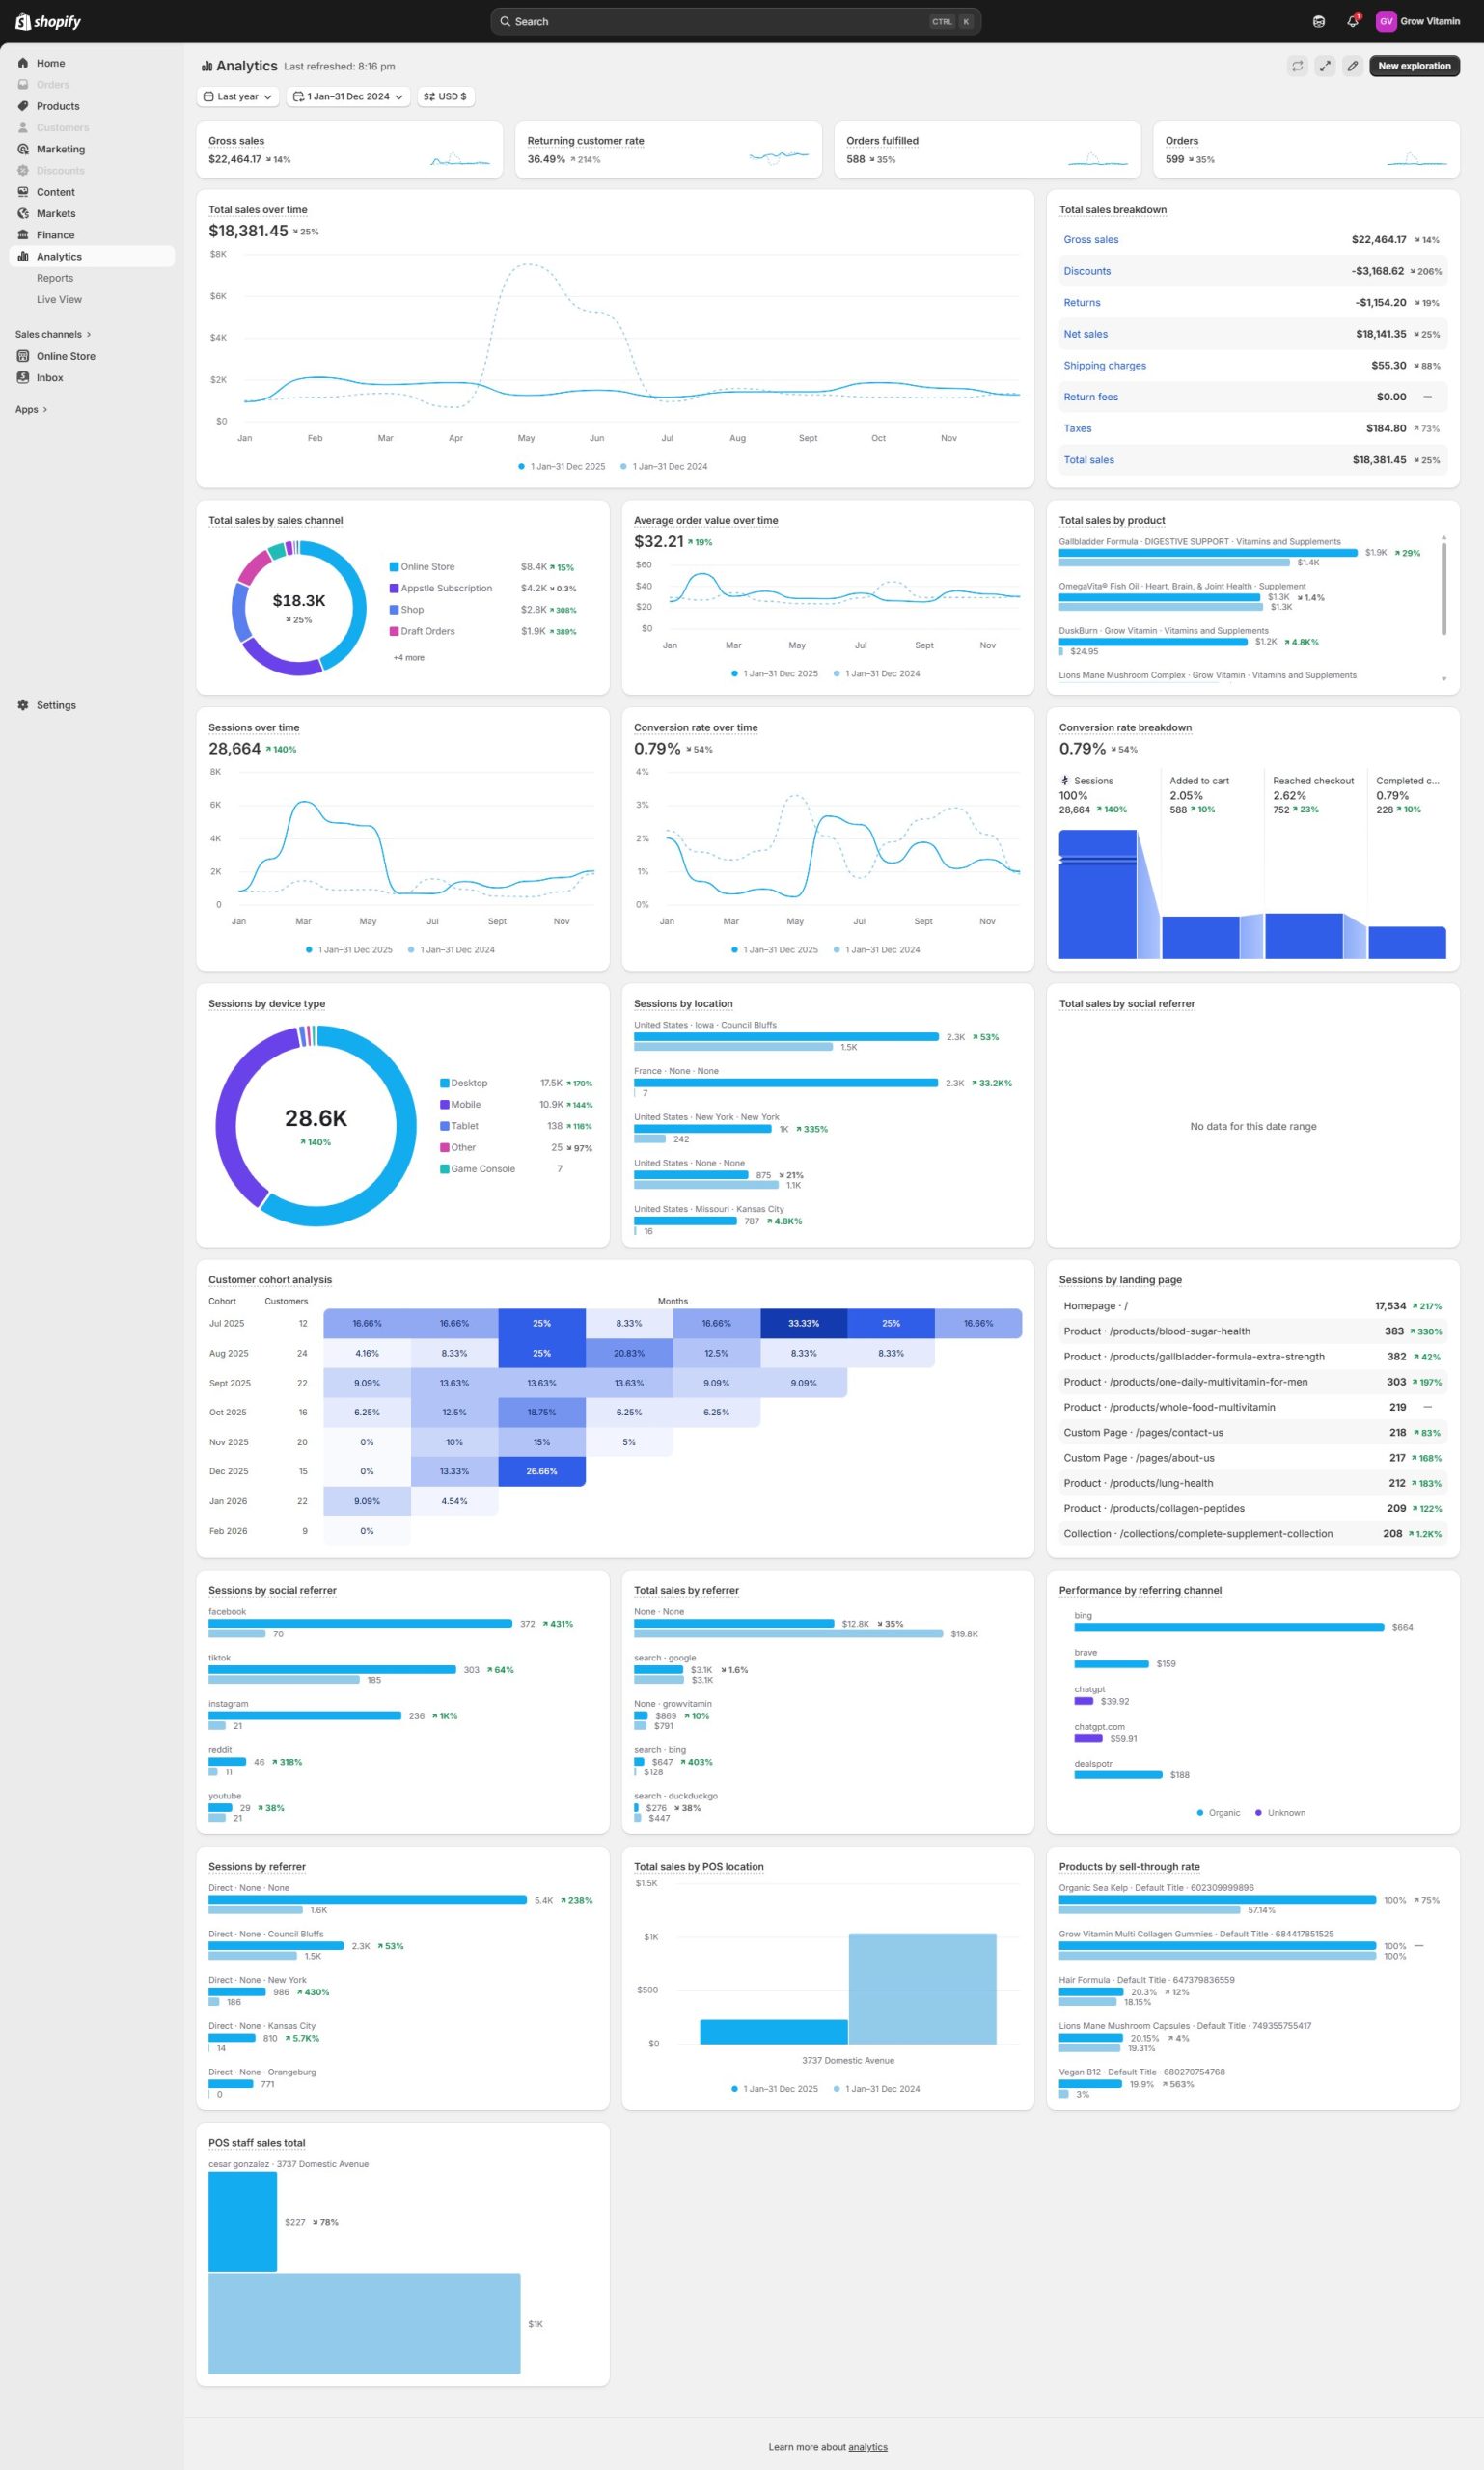1484x2470 pixels.
Task: Open the 1 Jan–31 Dec 2024 comparison dropdown
Action: pos(348,97)
